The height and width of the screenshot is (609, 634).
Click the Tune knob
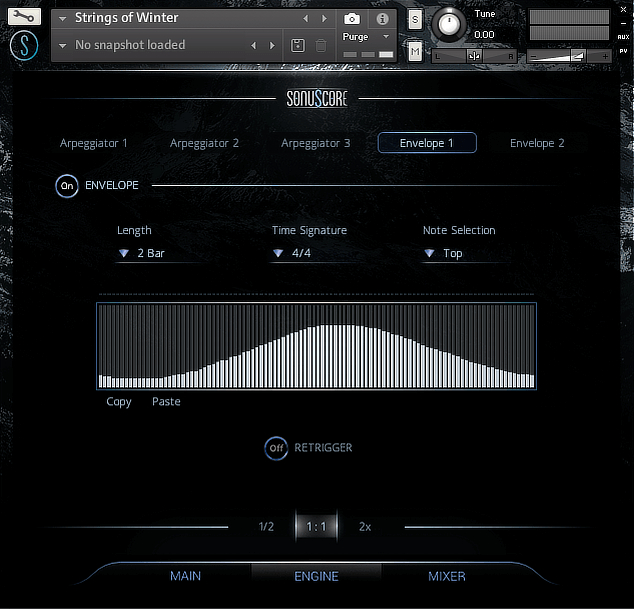click(449, 24)
